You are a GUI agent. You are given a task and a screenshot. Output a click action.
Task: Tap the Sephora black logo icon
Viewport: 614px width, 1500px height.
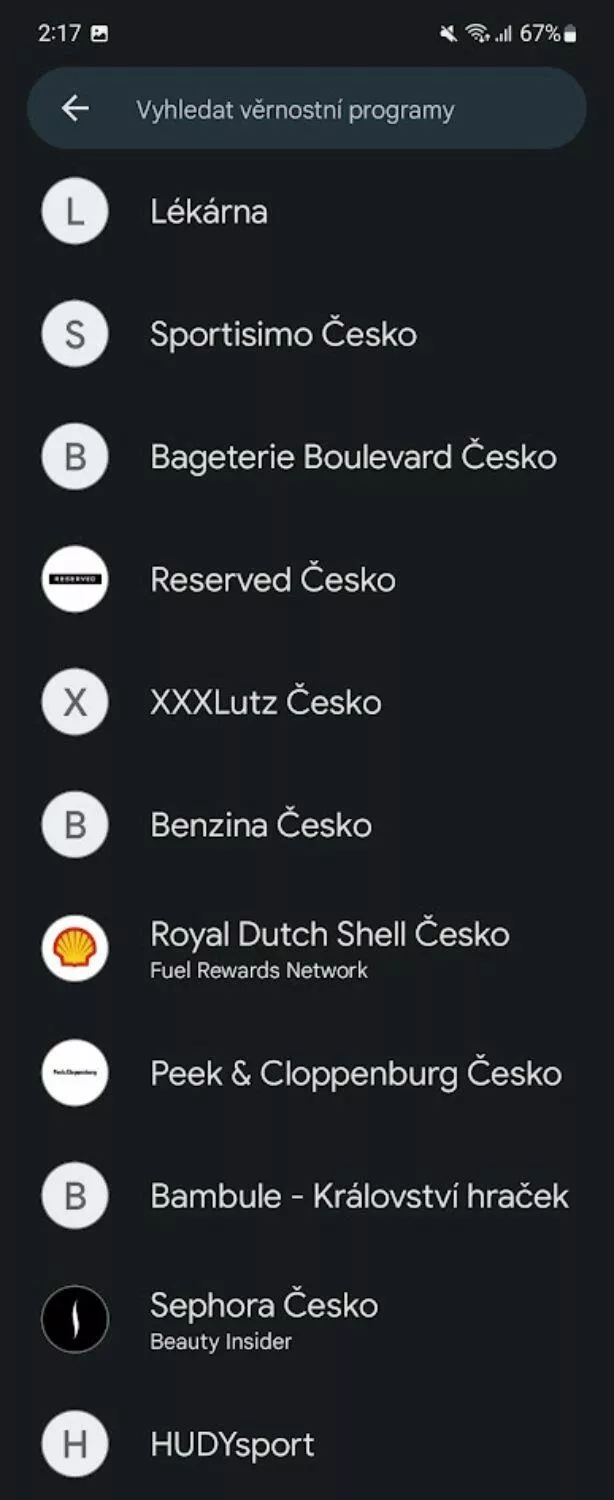[x=75, y=1319]
